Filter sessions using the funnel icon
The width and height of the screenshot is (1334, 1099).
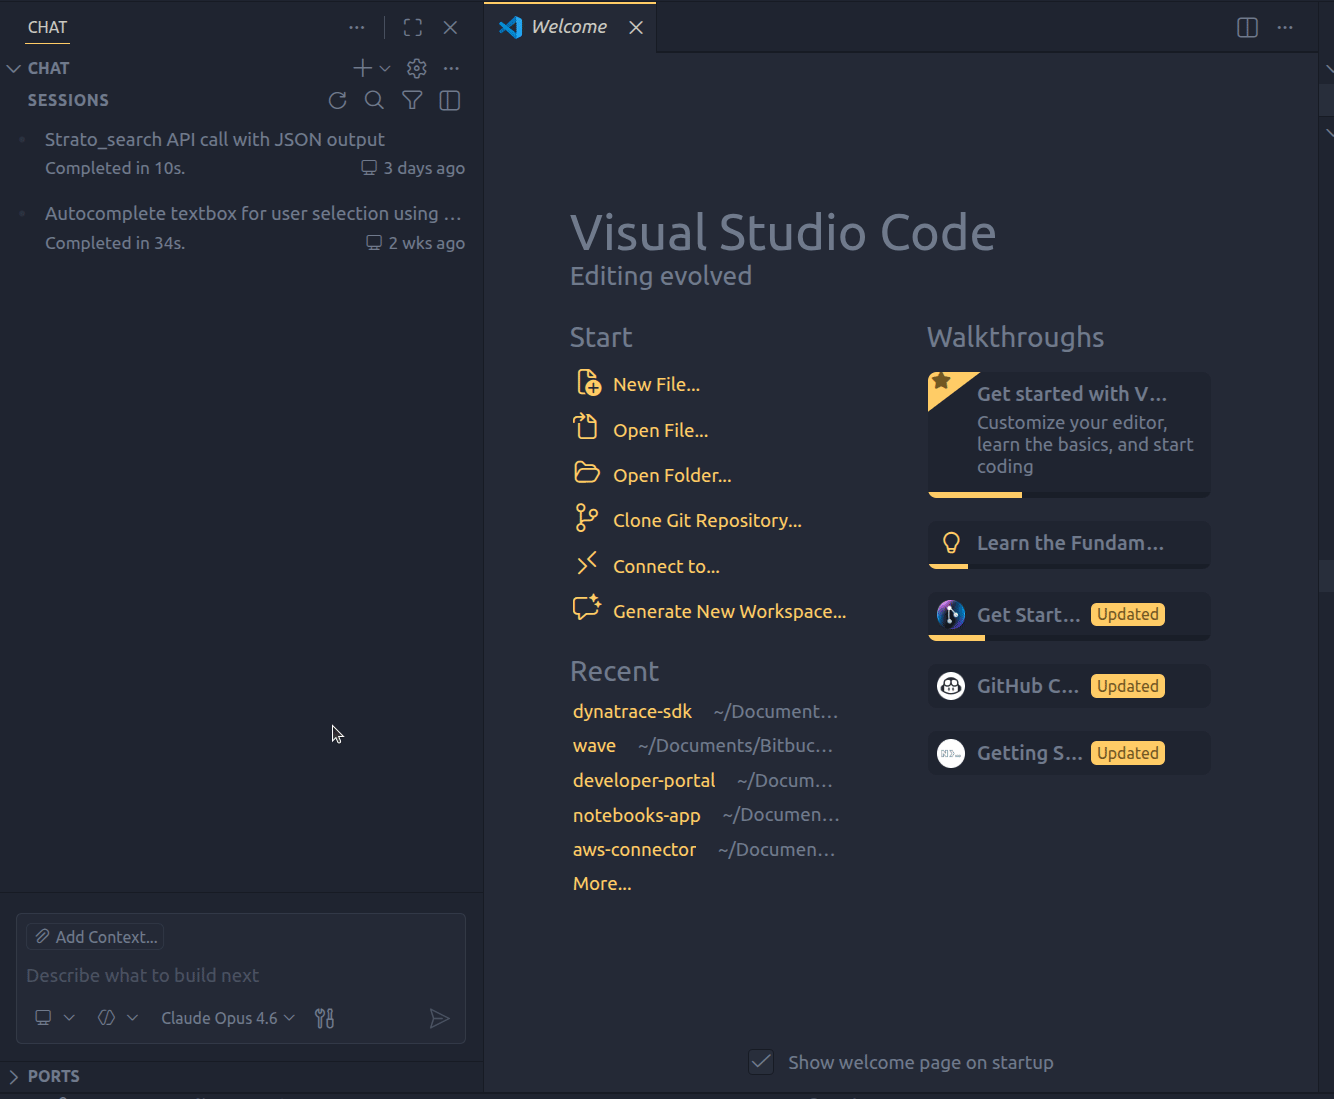tap(412, 100)
